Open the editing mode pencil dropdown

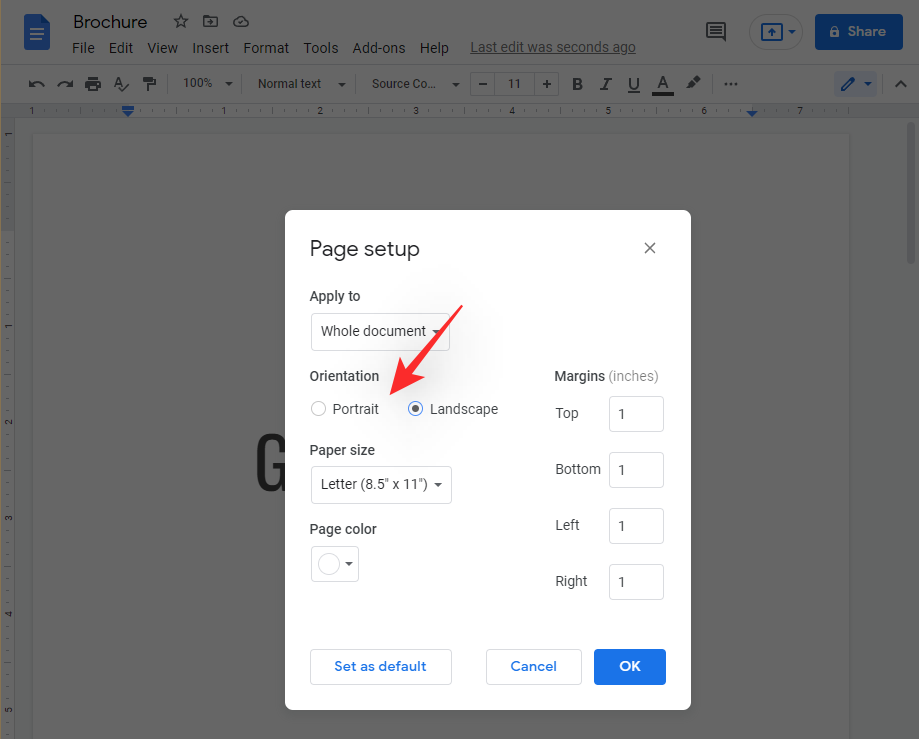click(x=855, y=84)
